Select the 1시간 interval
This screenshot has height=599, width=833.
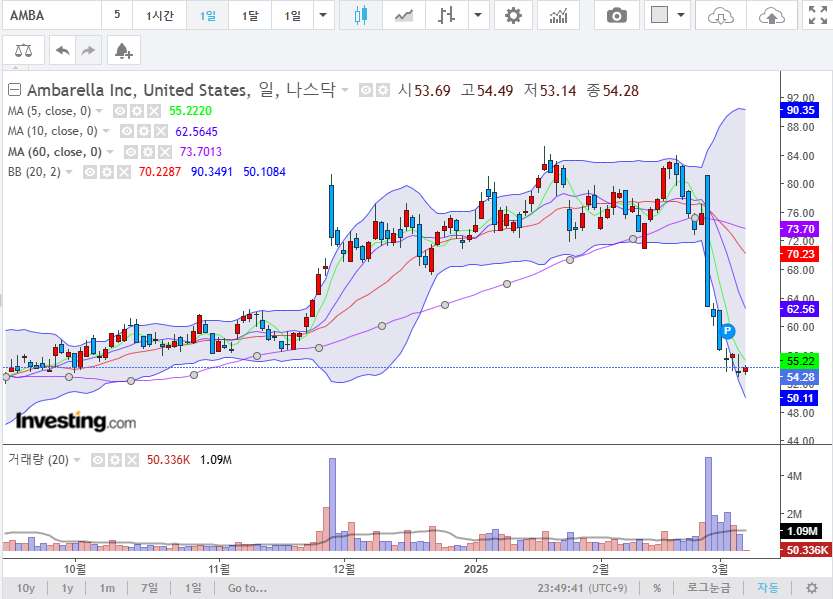click(x=159, y=15)
